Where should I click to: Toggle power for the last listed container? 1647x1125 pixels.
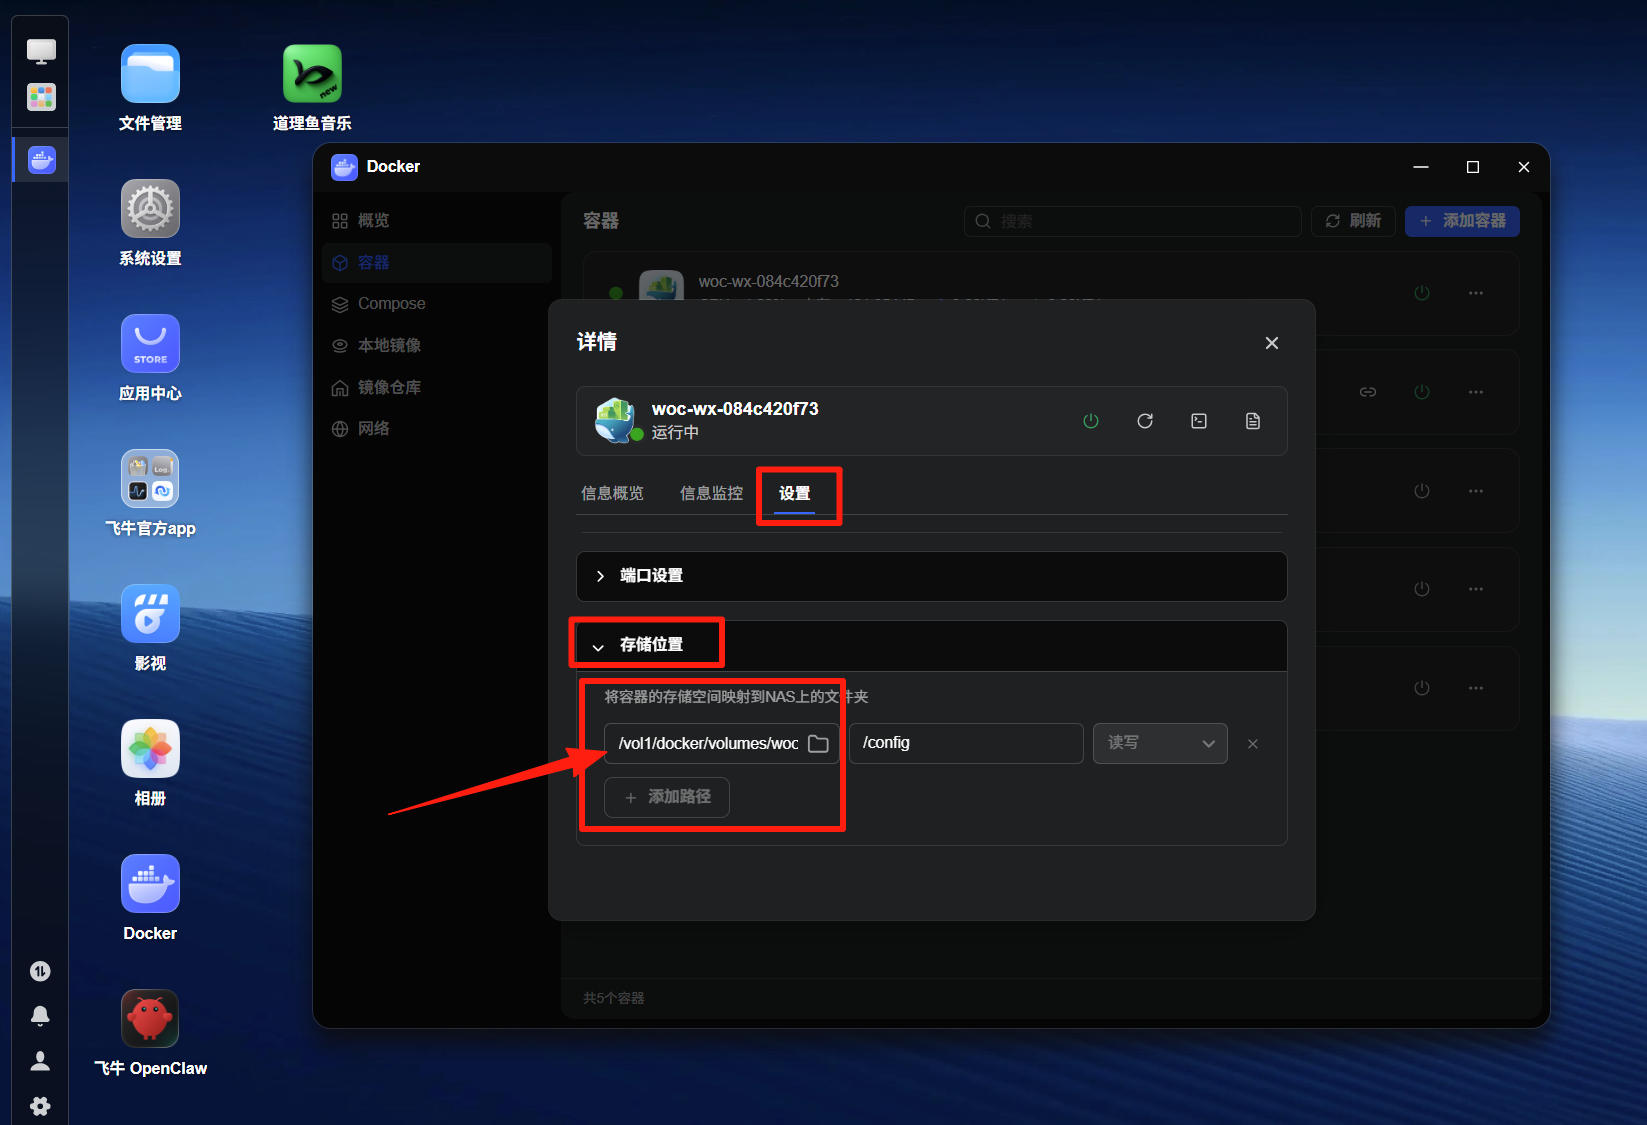tap(1422, 688)
